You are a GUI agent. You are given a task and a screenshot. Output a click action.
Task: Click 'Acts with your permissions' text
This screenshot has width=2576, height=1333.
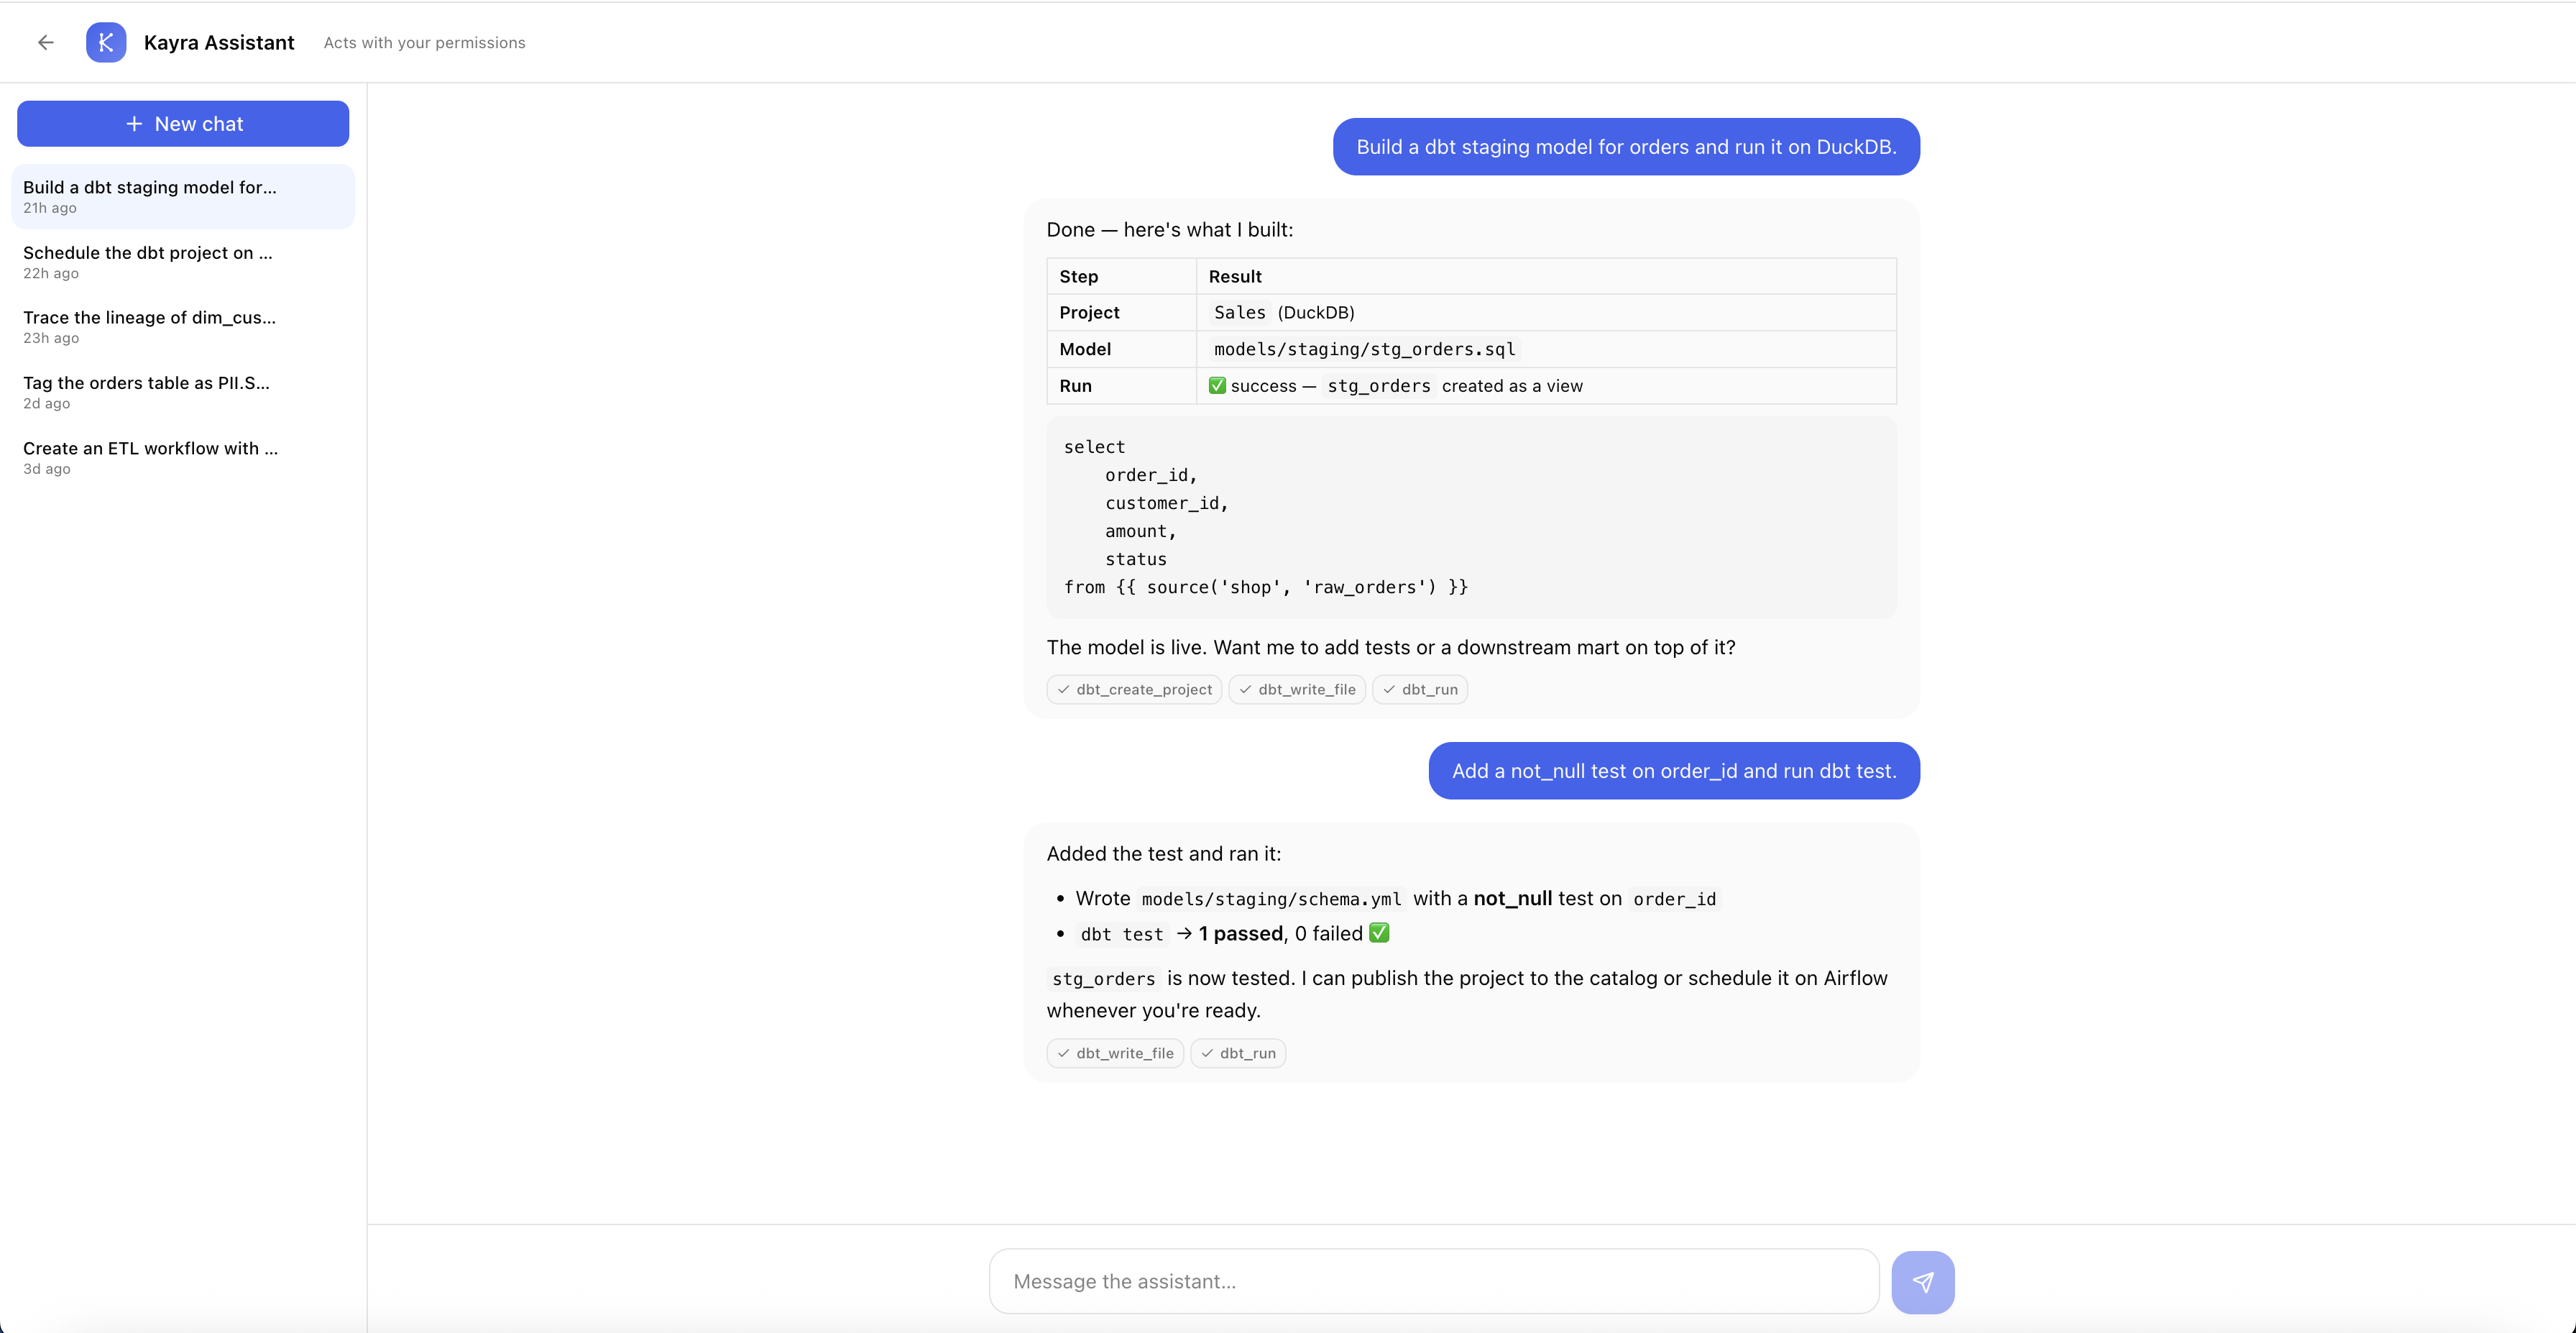[424, 43]
